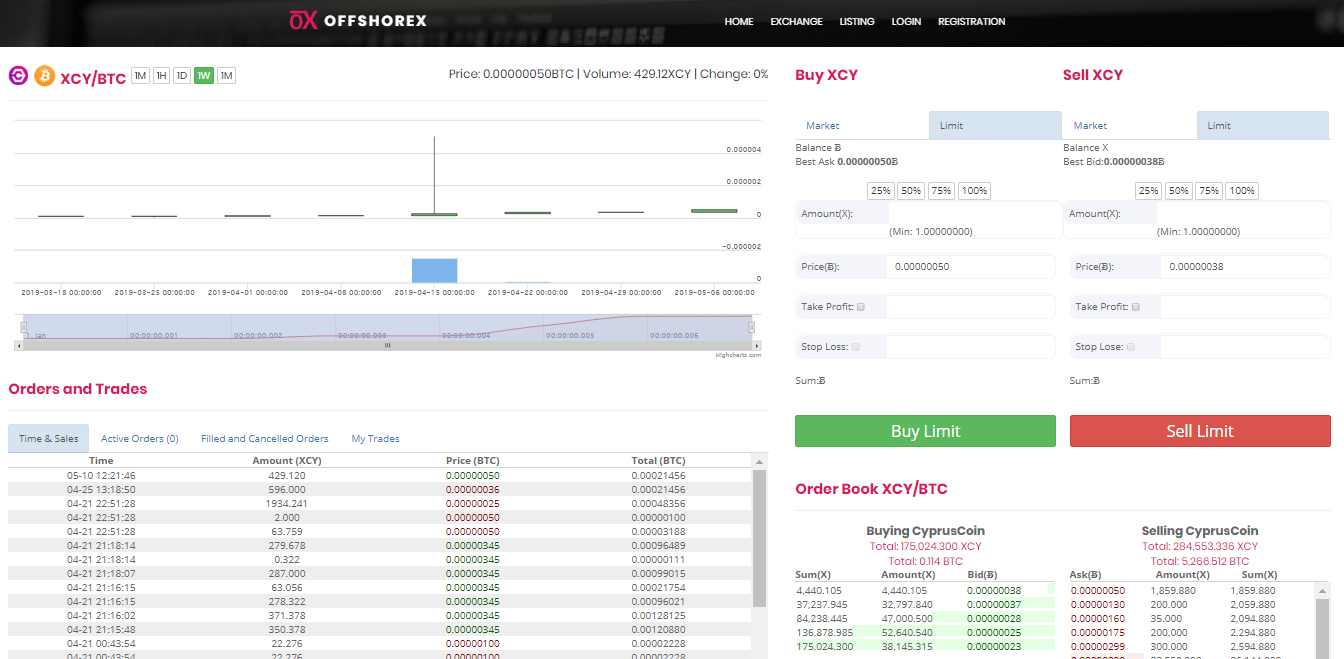Image resolution: width=1344 pixels, height=659 pixels.
Task: Click the up arrow of the trades table scrollbar
Action: point(760,462)
